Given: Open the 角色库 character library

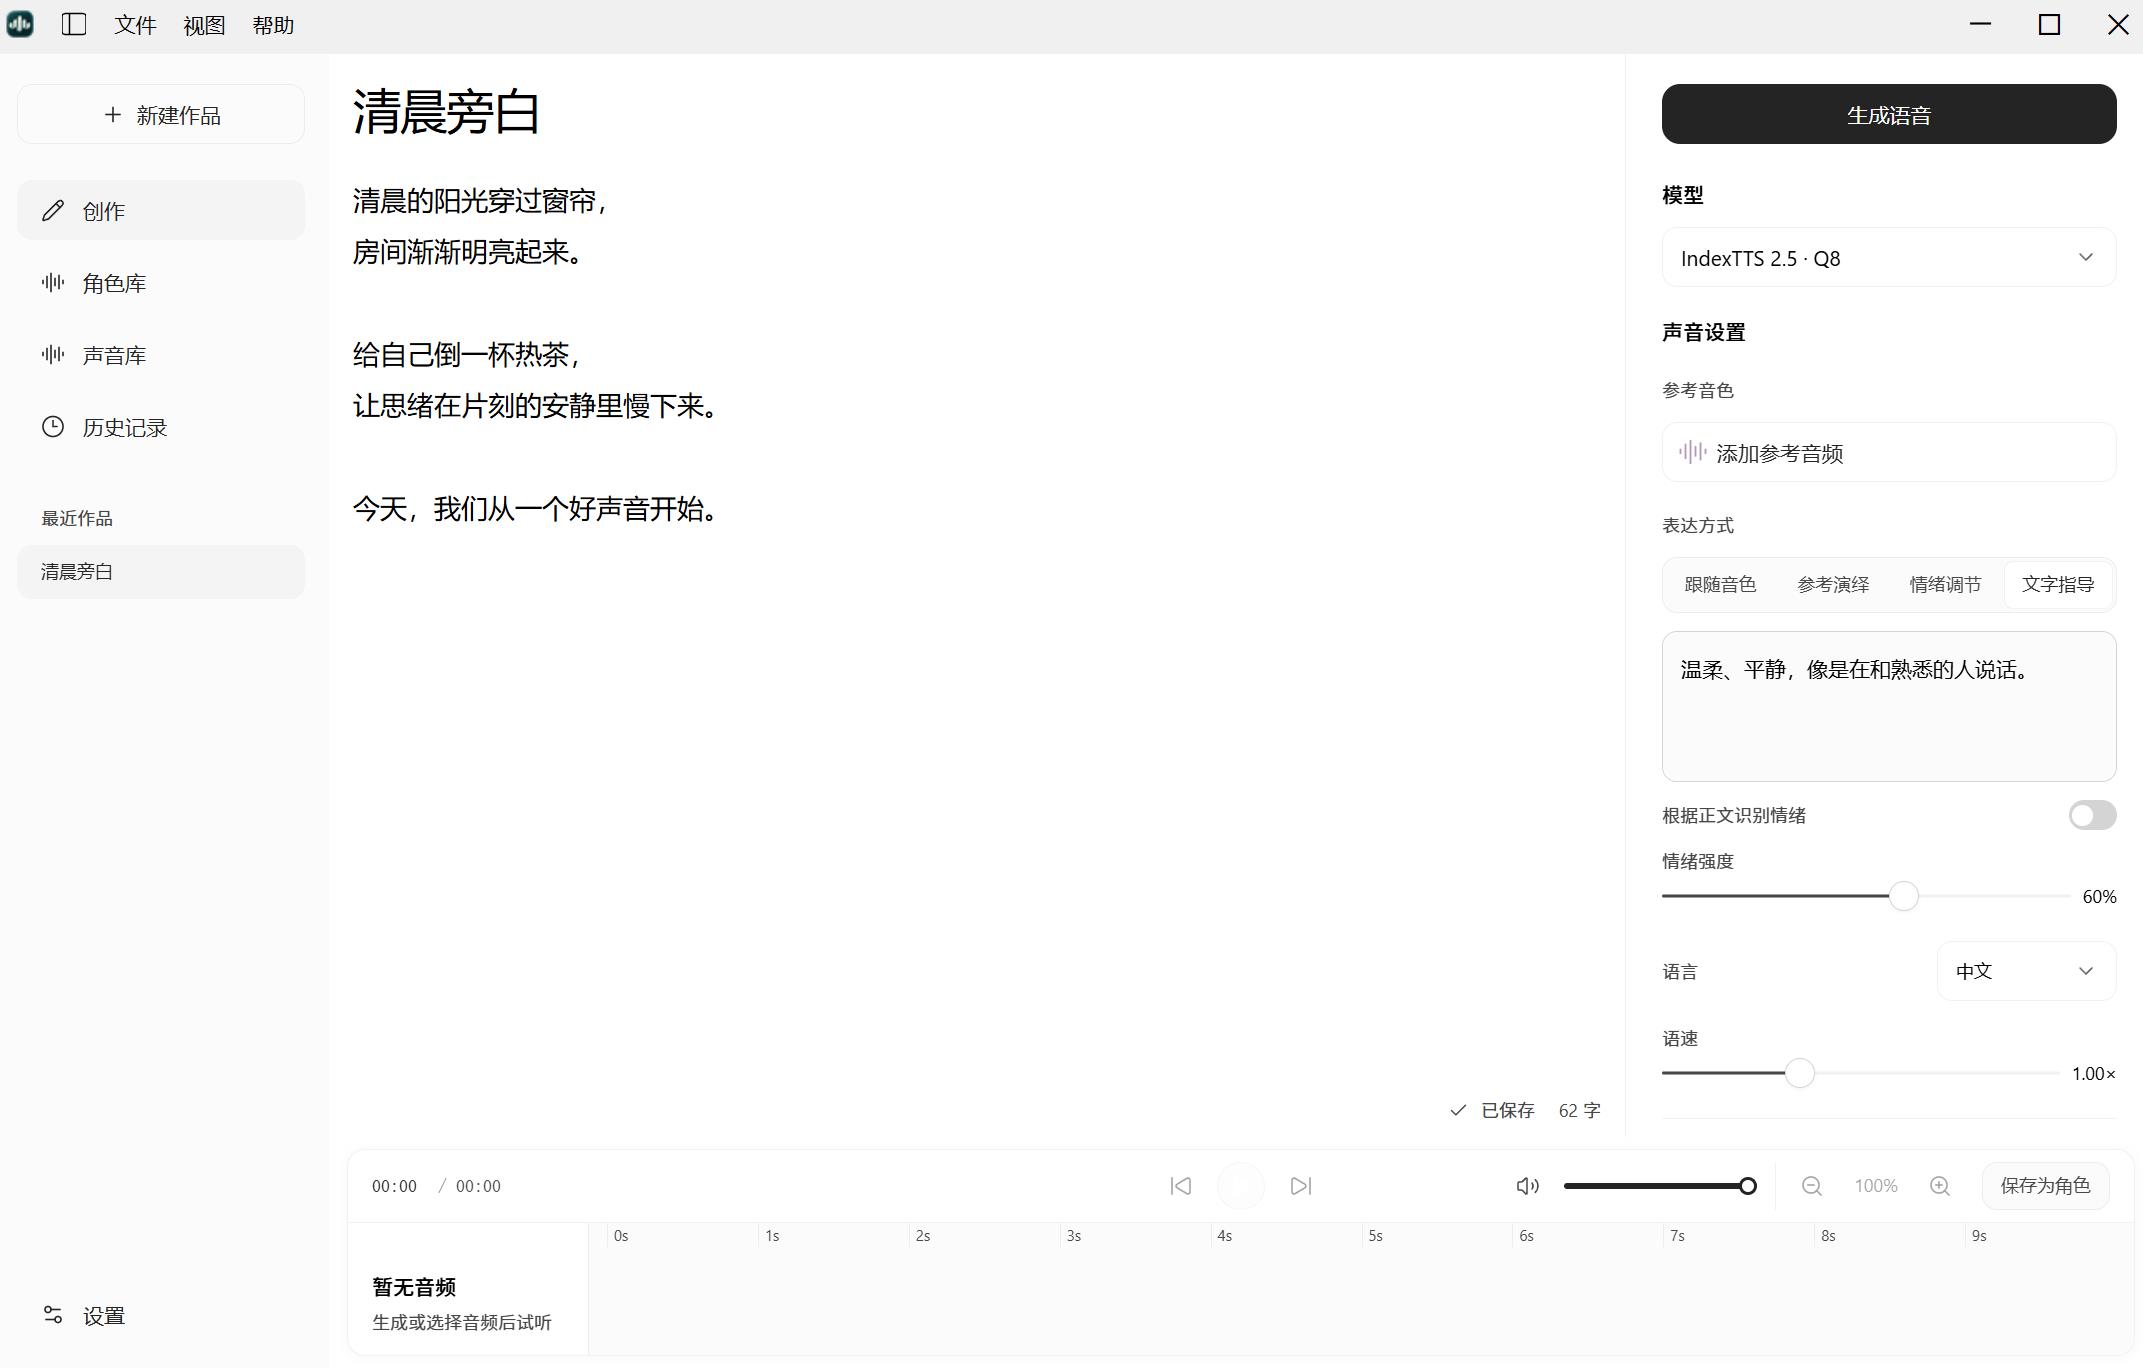Looking at the screenshot, I should 161,283.
